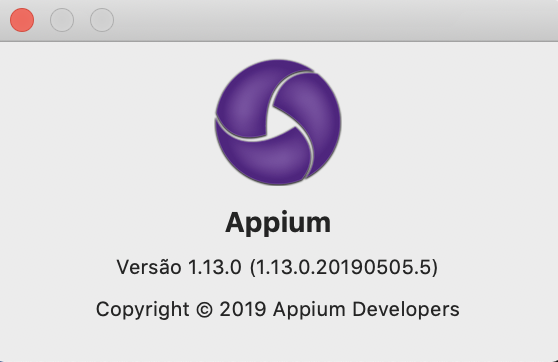This screenshot has width=558, height=362.
Task: Click the © copyright symbol
Action: coord(204,310)
